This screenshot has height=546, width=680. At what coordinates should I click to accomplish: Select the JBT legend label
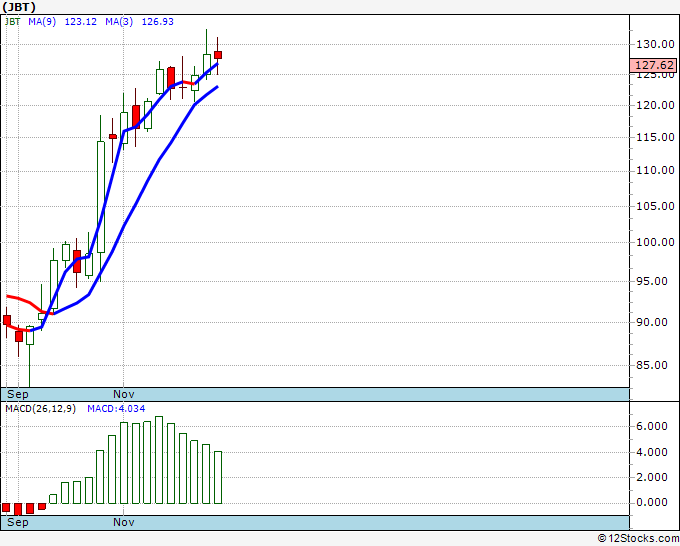click(x=12, y=22)
